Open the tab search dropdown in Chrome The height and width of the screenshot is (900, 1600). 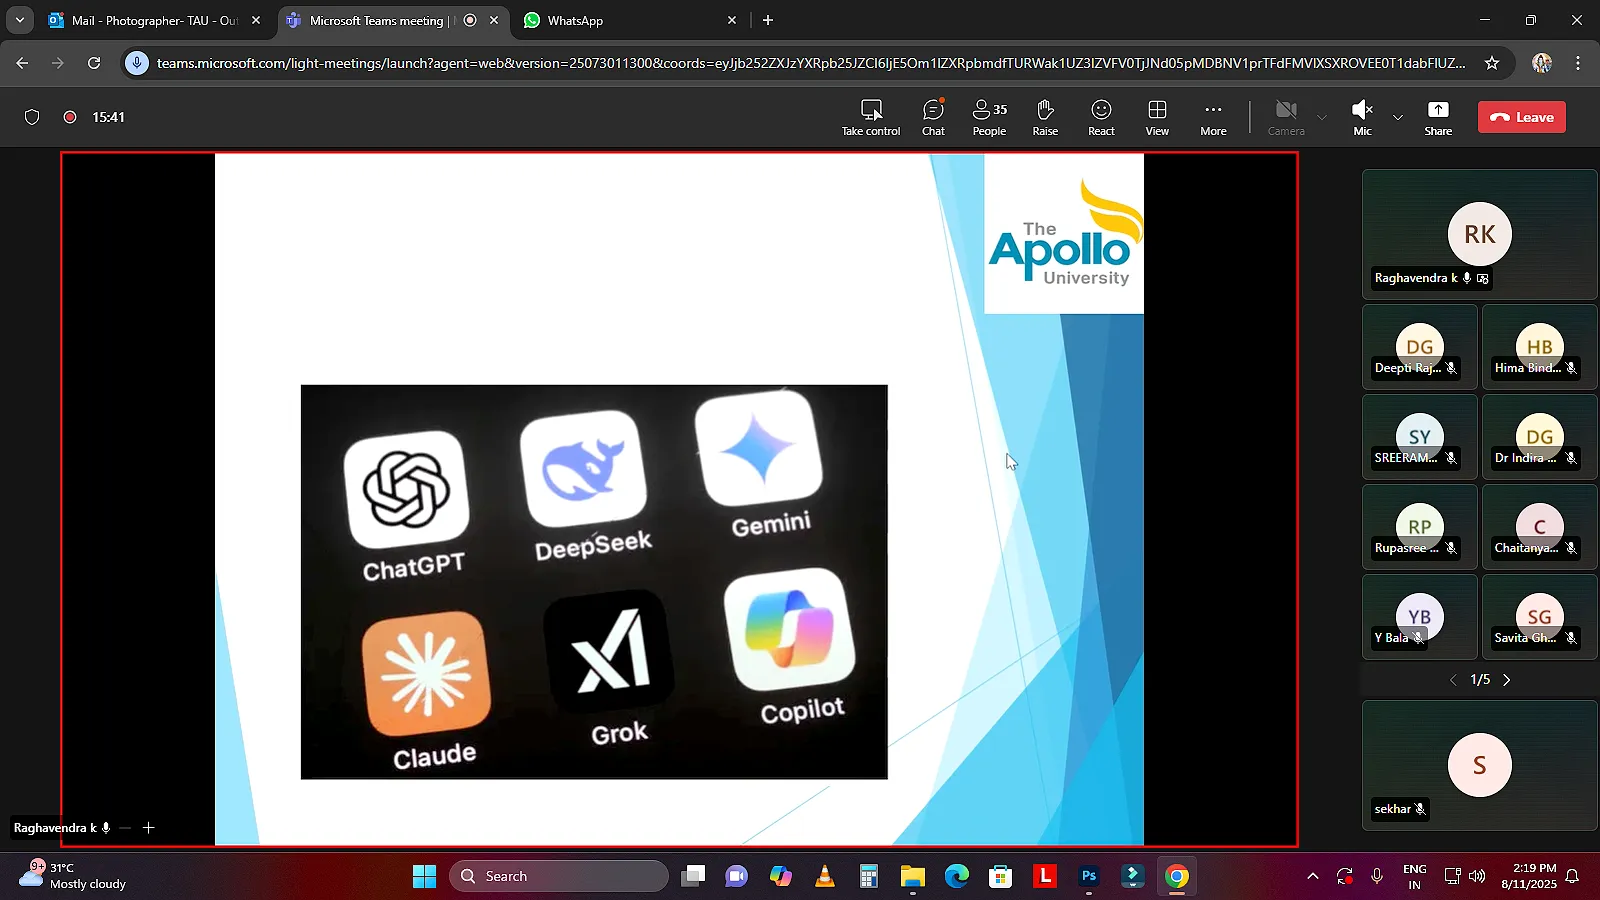[x=19, y=20]
